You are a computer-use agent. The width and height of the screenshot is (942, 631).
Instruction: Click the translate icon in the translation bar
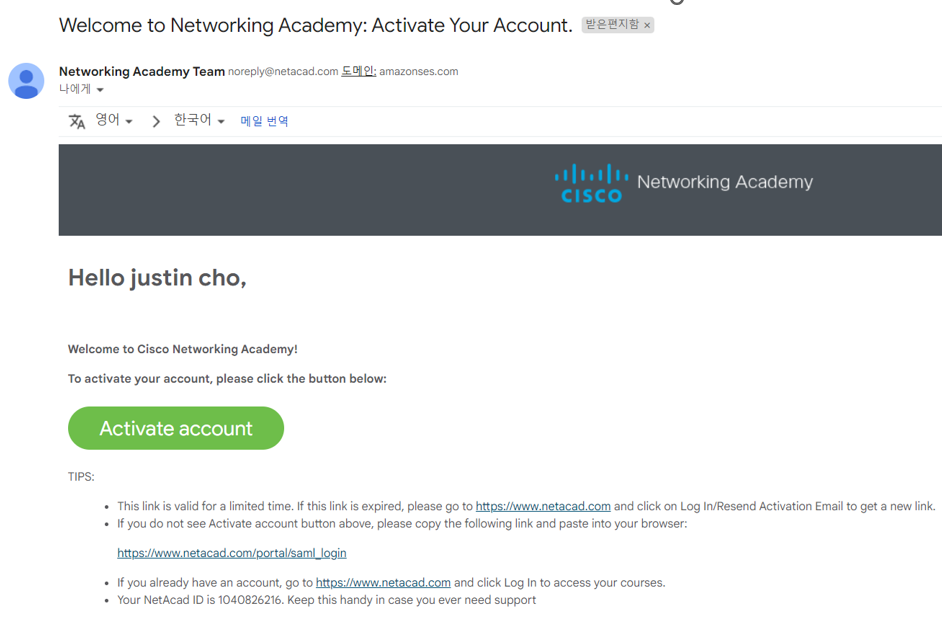click(x=77, y=121)
